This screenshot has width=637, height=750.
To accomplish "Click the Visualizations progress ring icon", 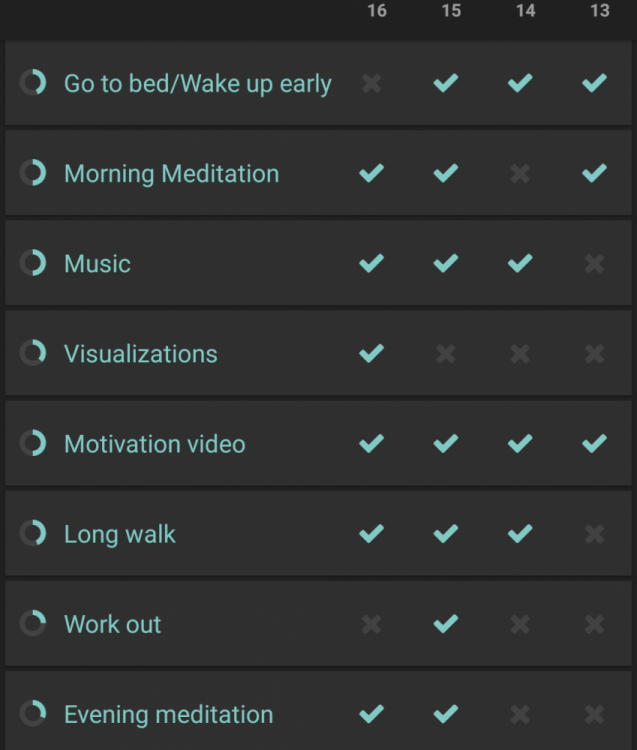I will (33, 353).
